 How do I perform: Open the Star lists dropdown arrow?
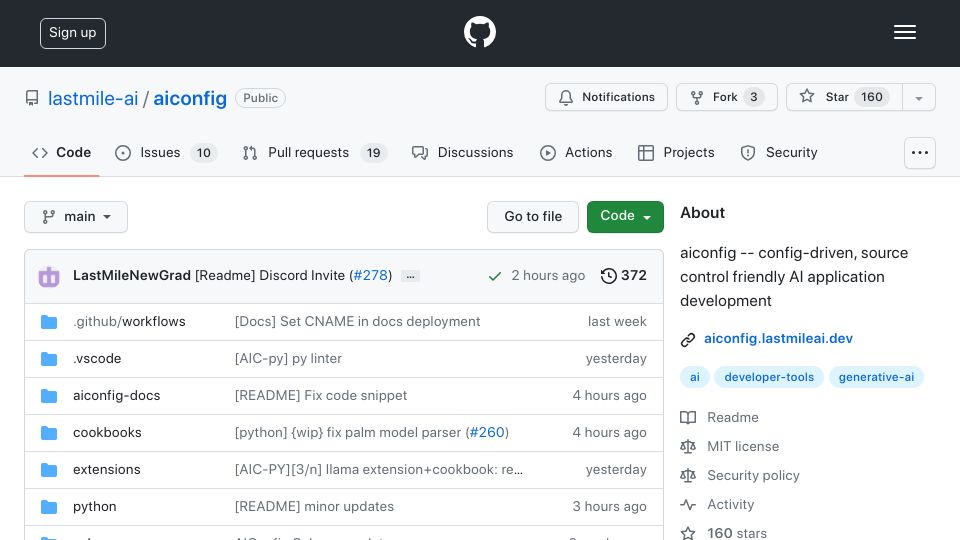pos(918,97)
